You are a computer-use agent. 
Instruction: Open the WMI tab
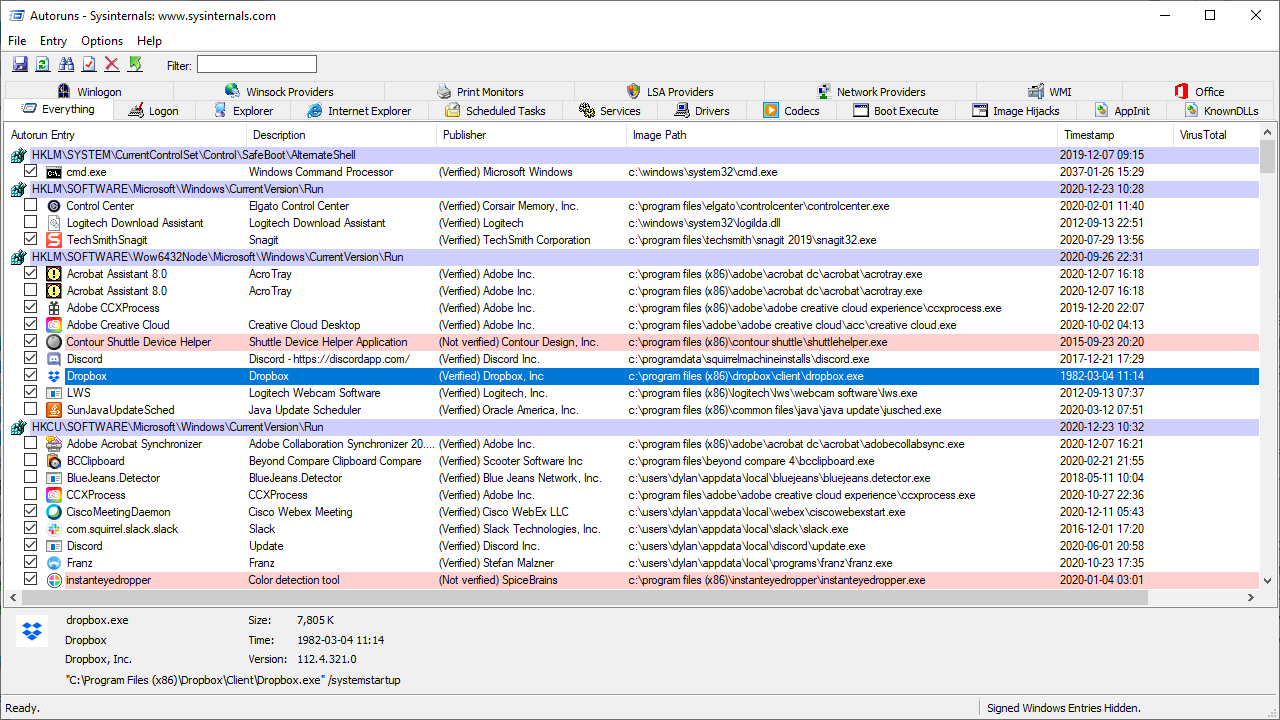[1049, 91]
